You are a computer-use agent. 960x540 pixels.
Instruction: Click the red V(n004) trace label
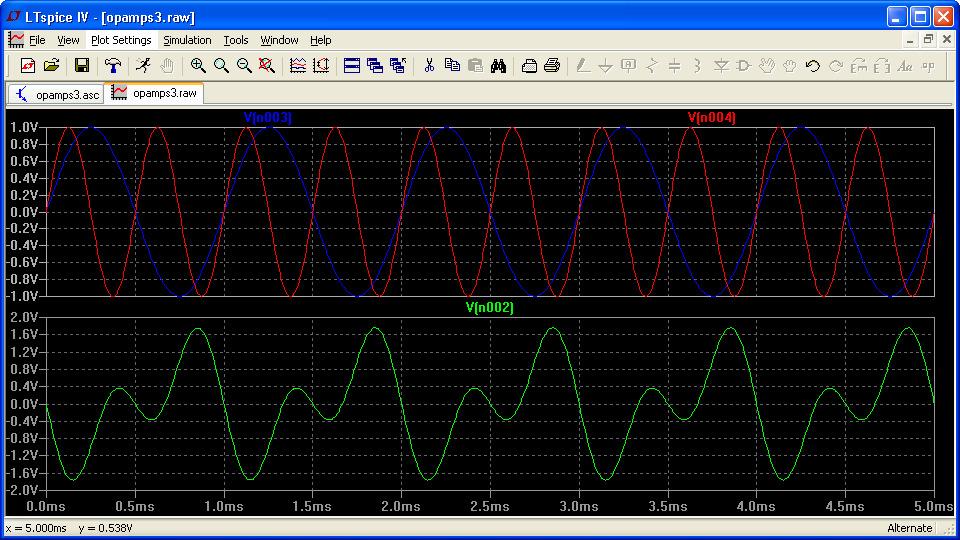click(x=711, y=117)
